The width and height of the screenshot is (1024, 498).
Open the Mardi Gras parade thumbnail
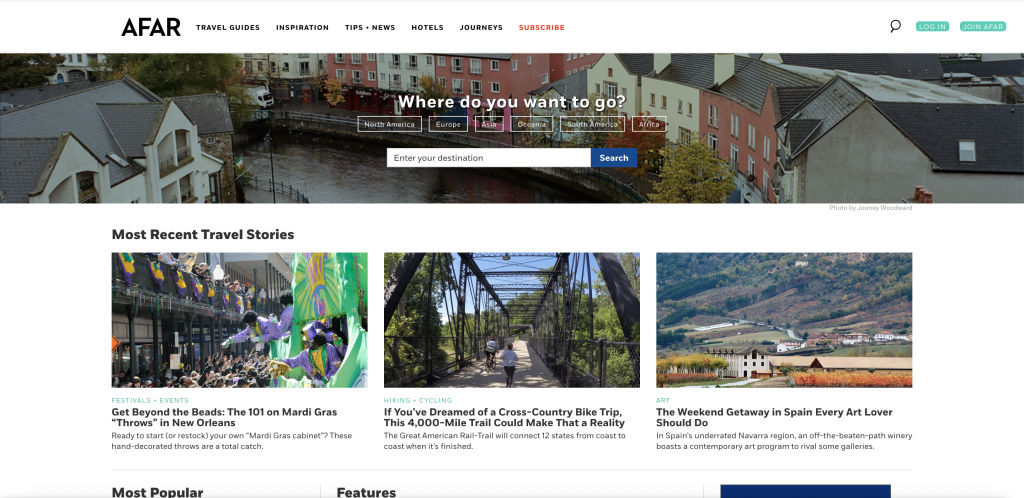click(240, 320)
